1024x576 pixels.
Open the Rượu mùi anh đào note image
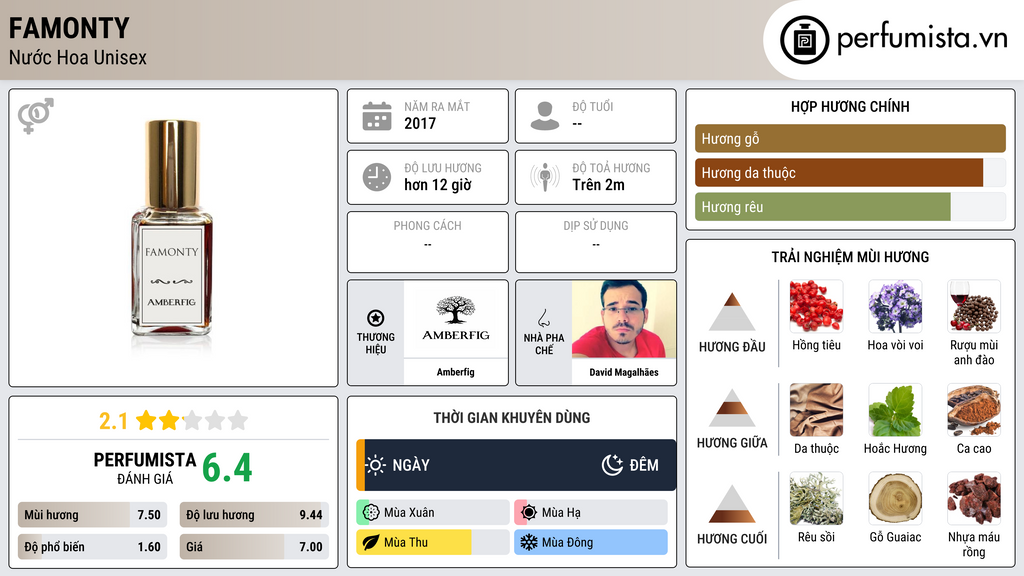tap(974, 306)
